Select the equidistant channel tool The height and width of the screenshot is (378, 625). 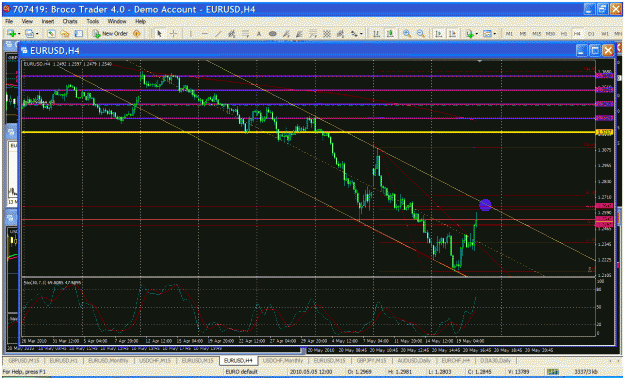pyautogui.click(x=232, y=34)
